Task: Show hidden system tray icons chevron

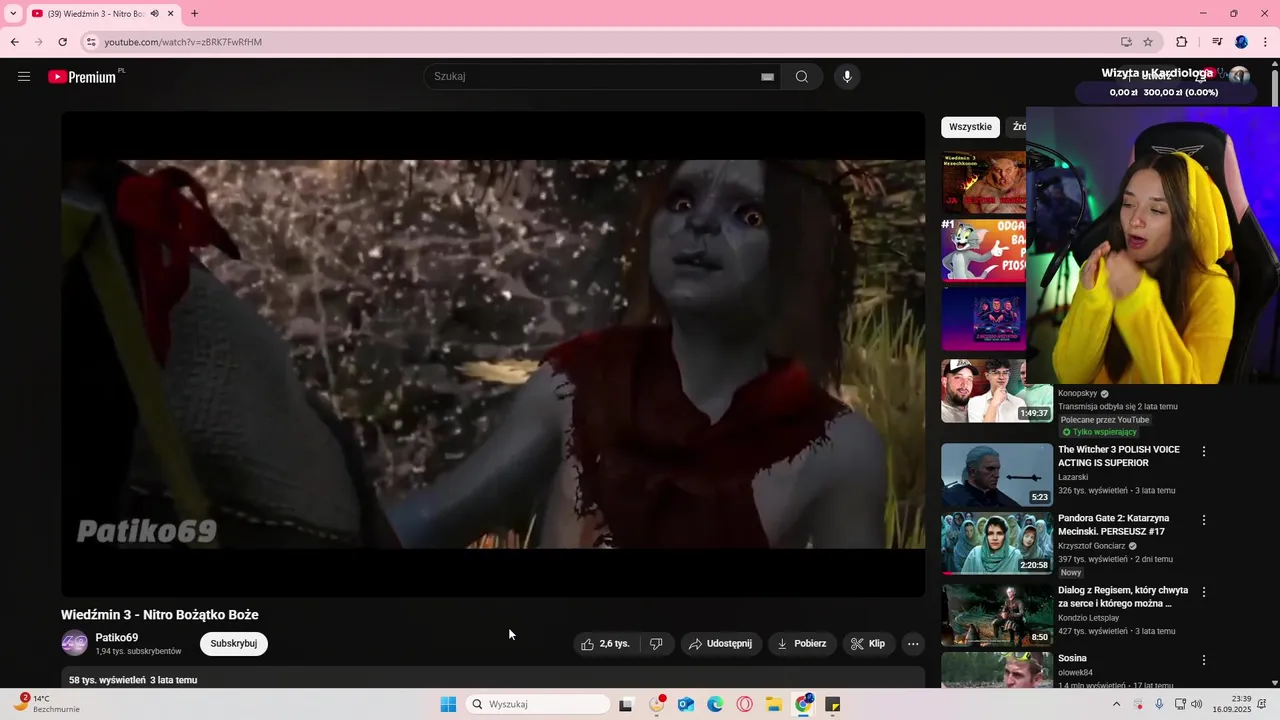Action: click(x=1116, y=704)
